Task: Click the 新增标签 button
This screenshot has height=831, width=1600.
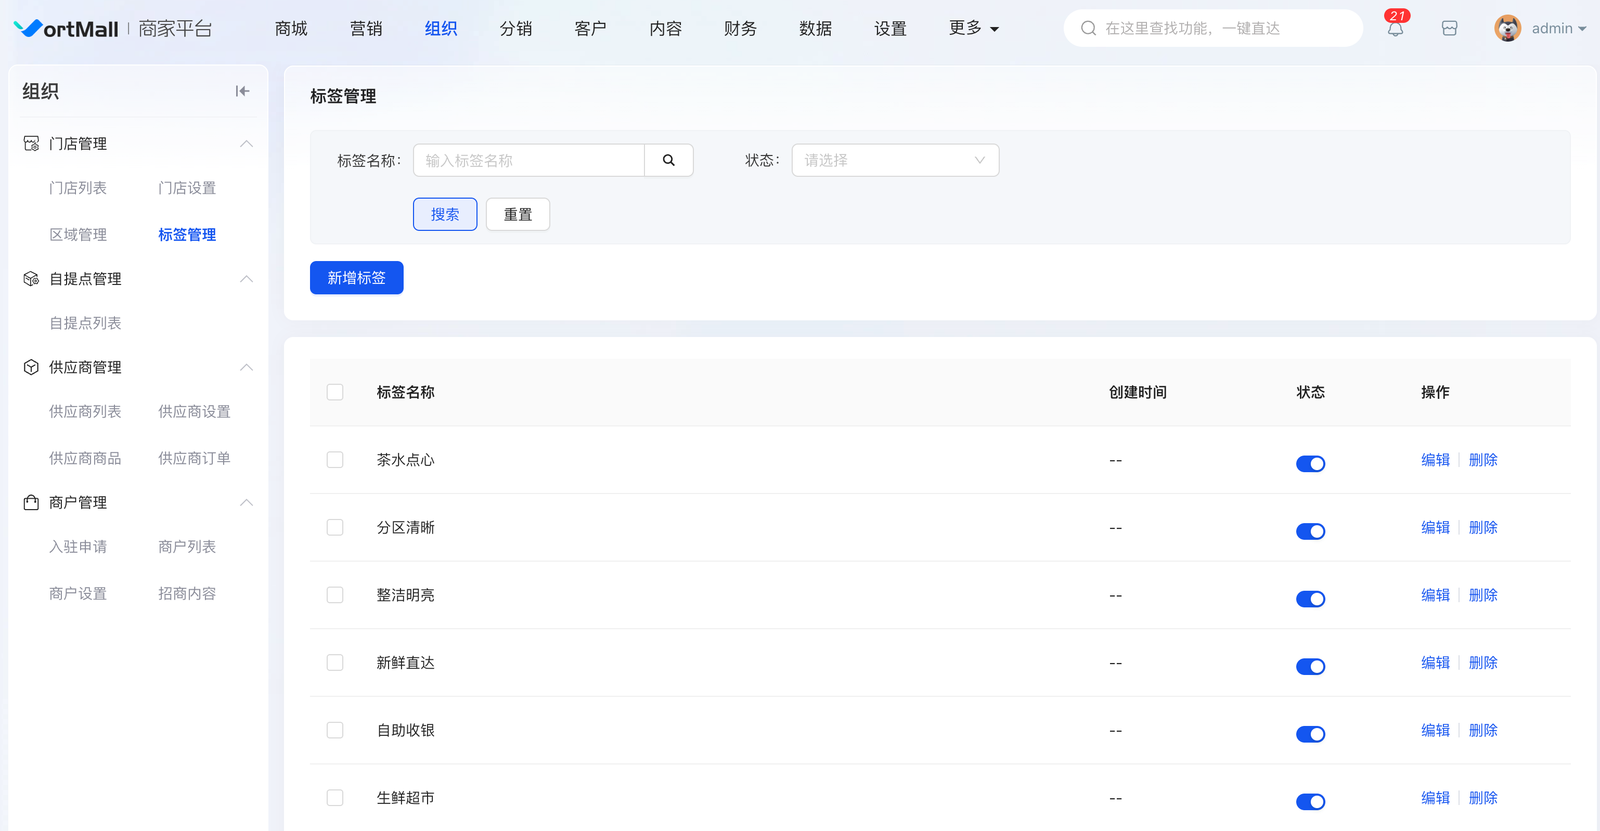Action: (x=356, y=278)
